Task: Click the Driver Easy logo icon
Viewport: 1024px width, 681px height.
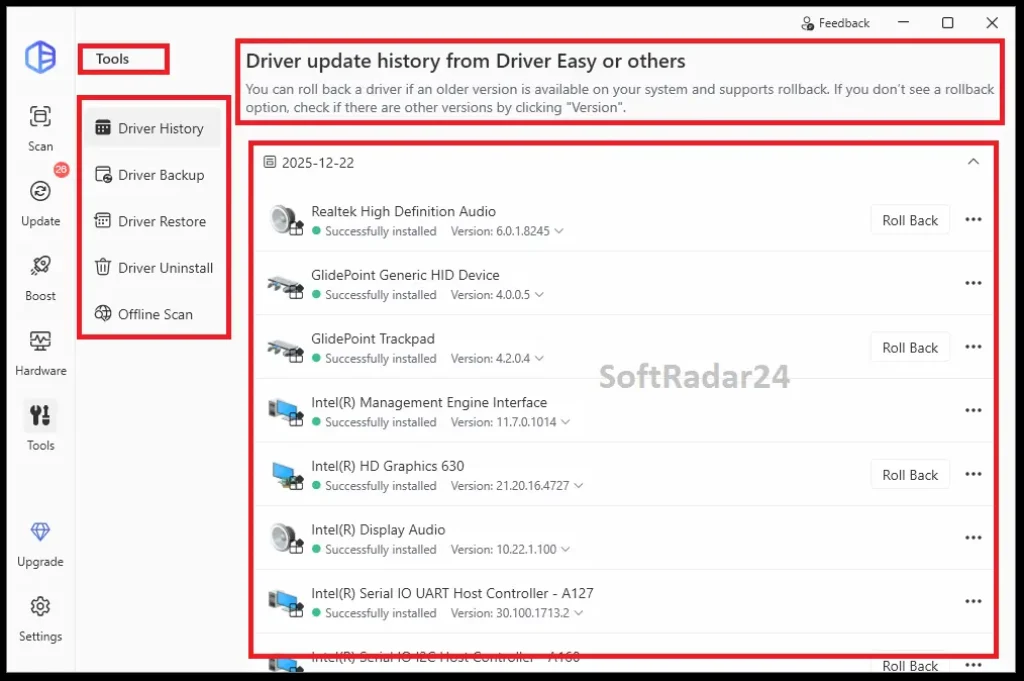Action: tap(40, 57)
